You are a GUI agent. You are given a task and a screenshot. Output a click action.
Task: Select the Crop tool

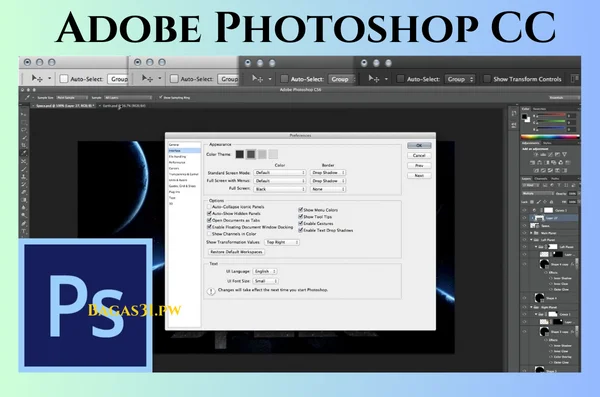point(23,145)
